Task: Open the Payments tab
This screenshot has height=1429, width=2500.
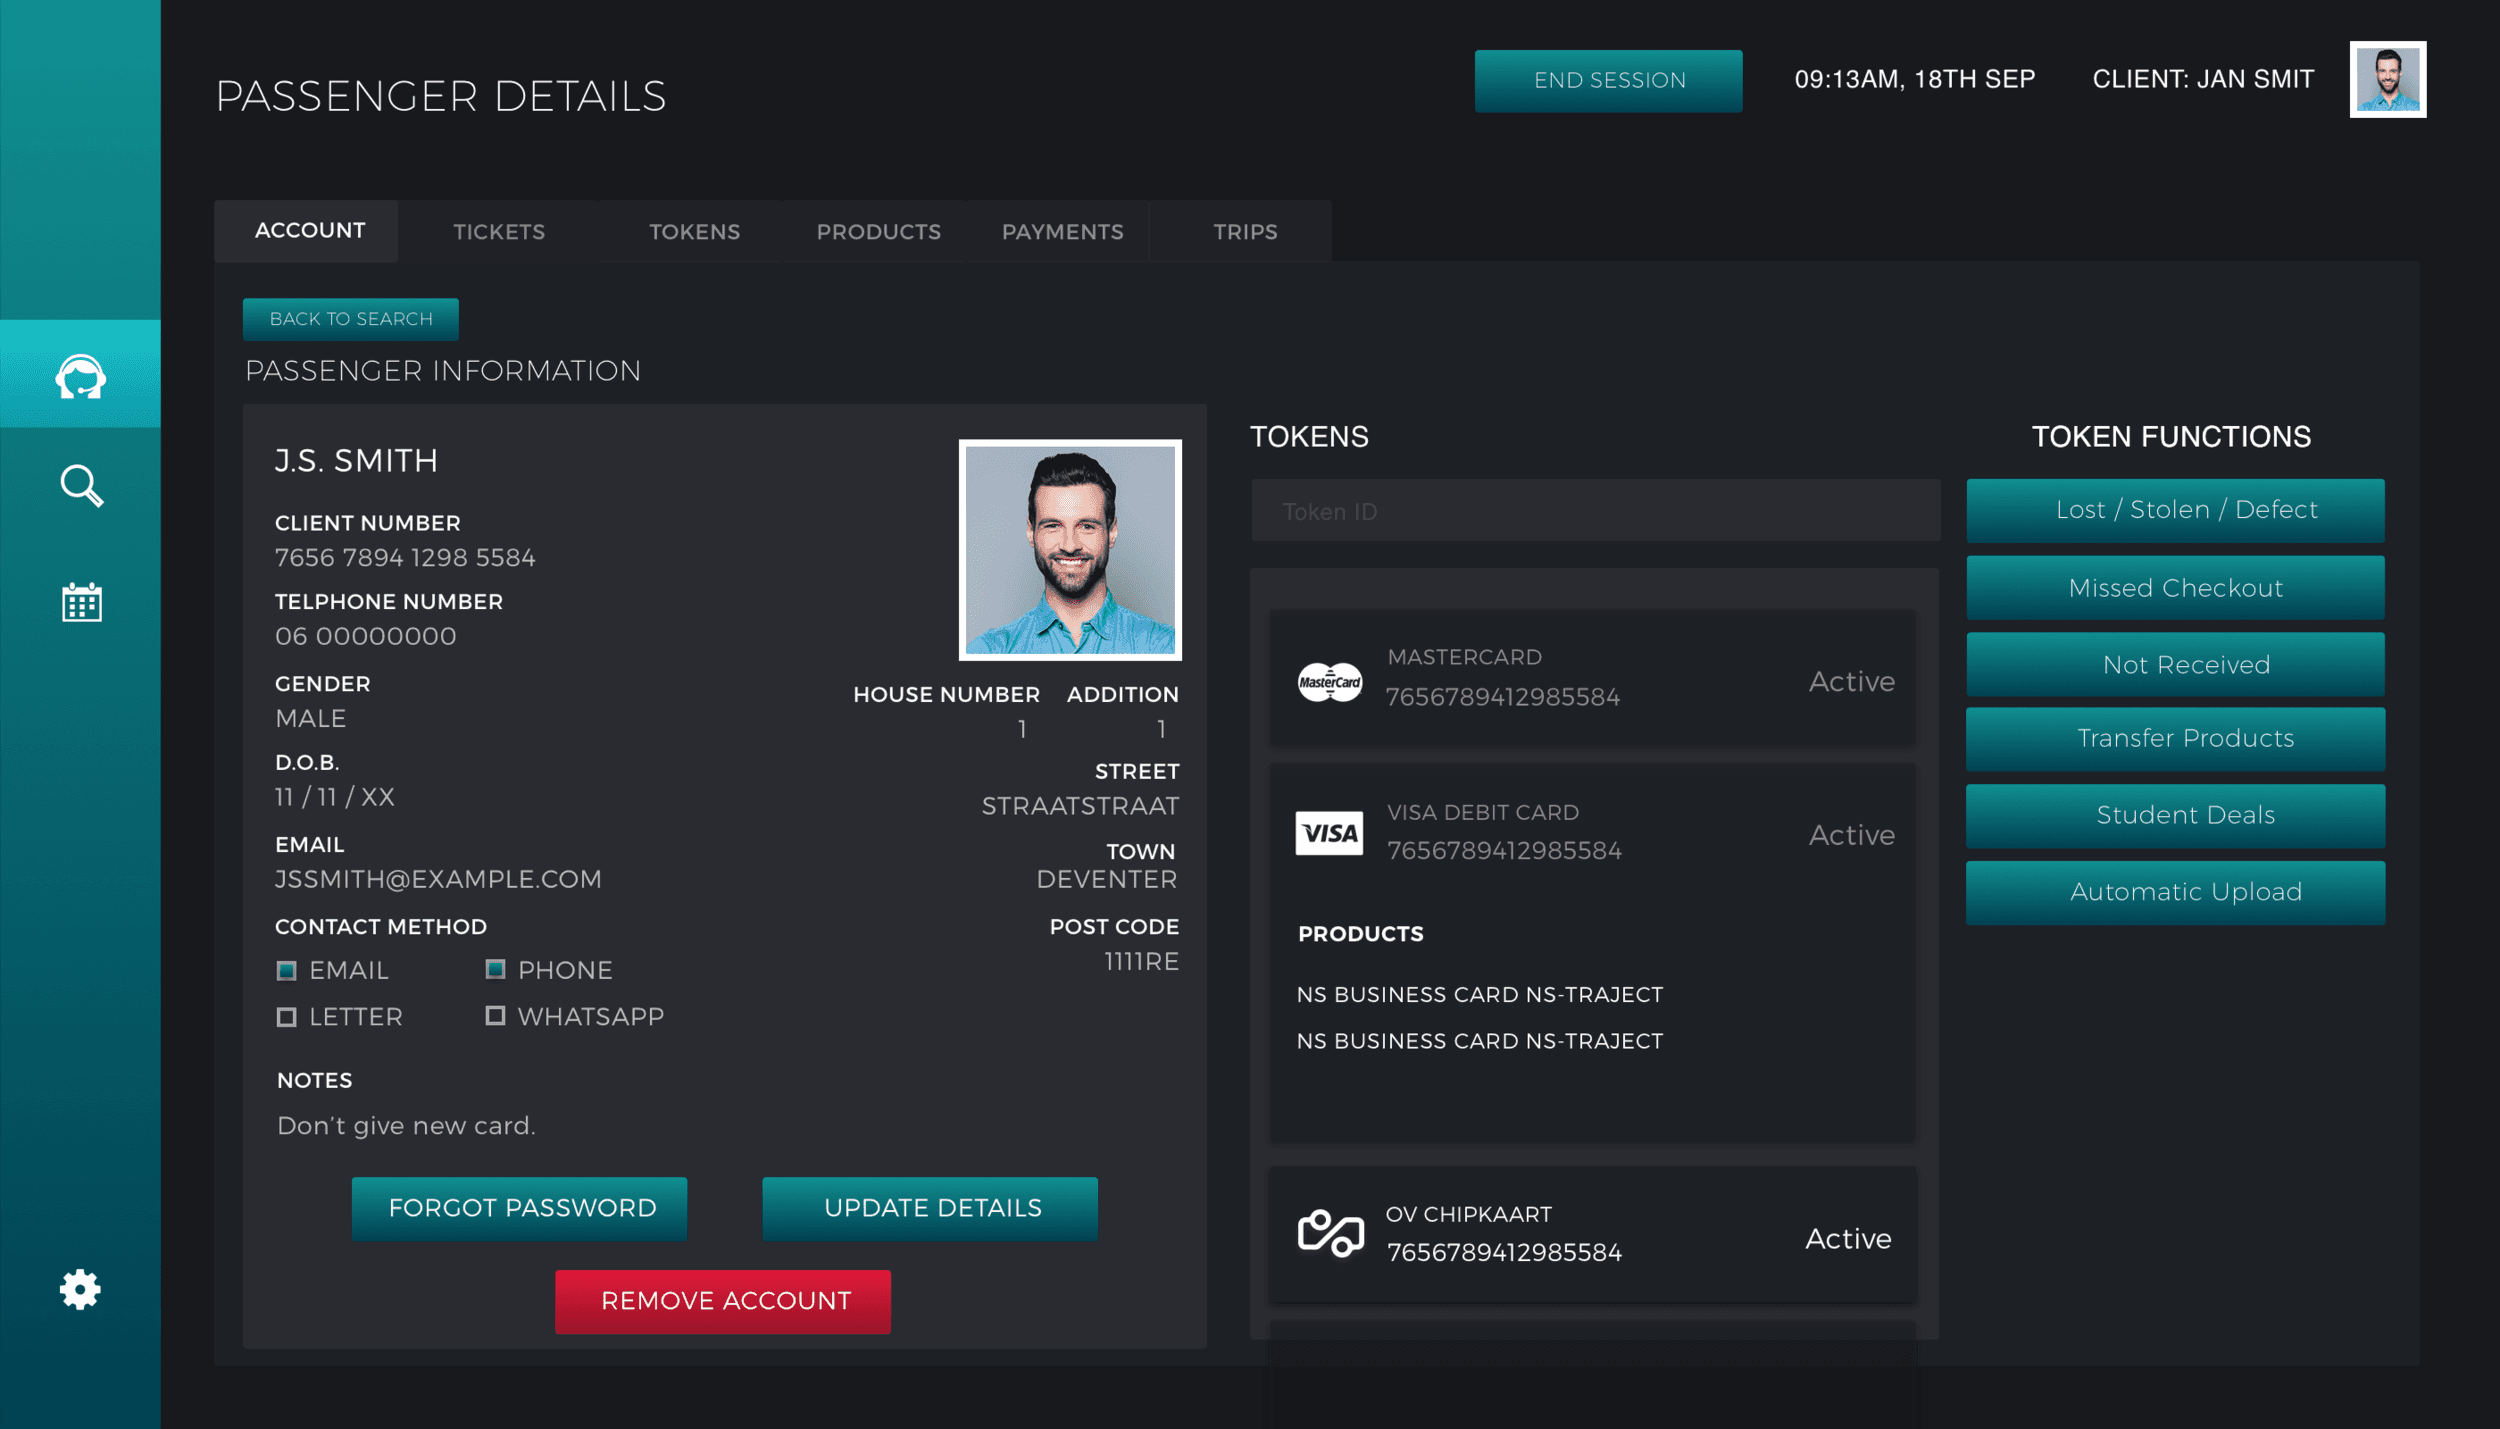Action: coord(1062,232)
